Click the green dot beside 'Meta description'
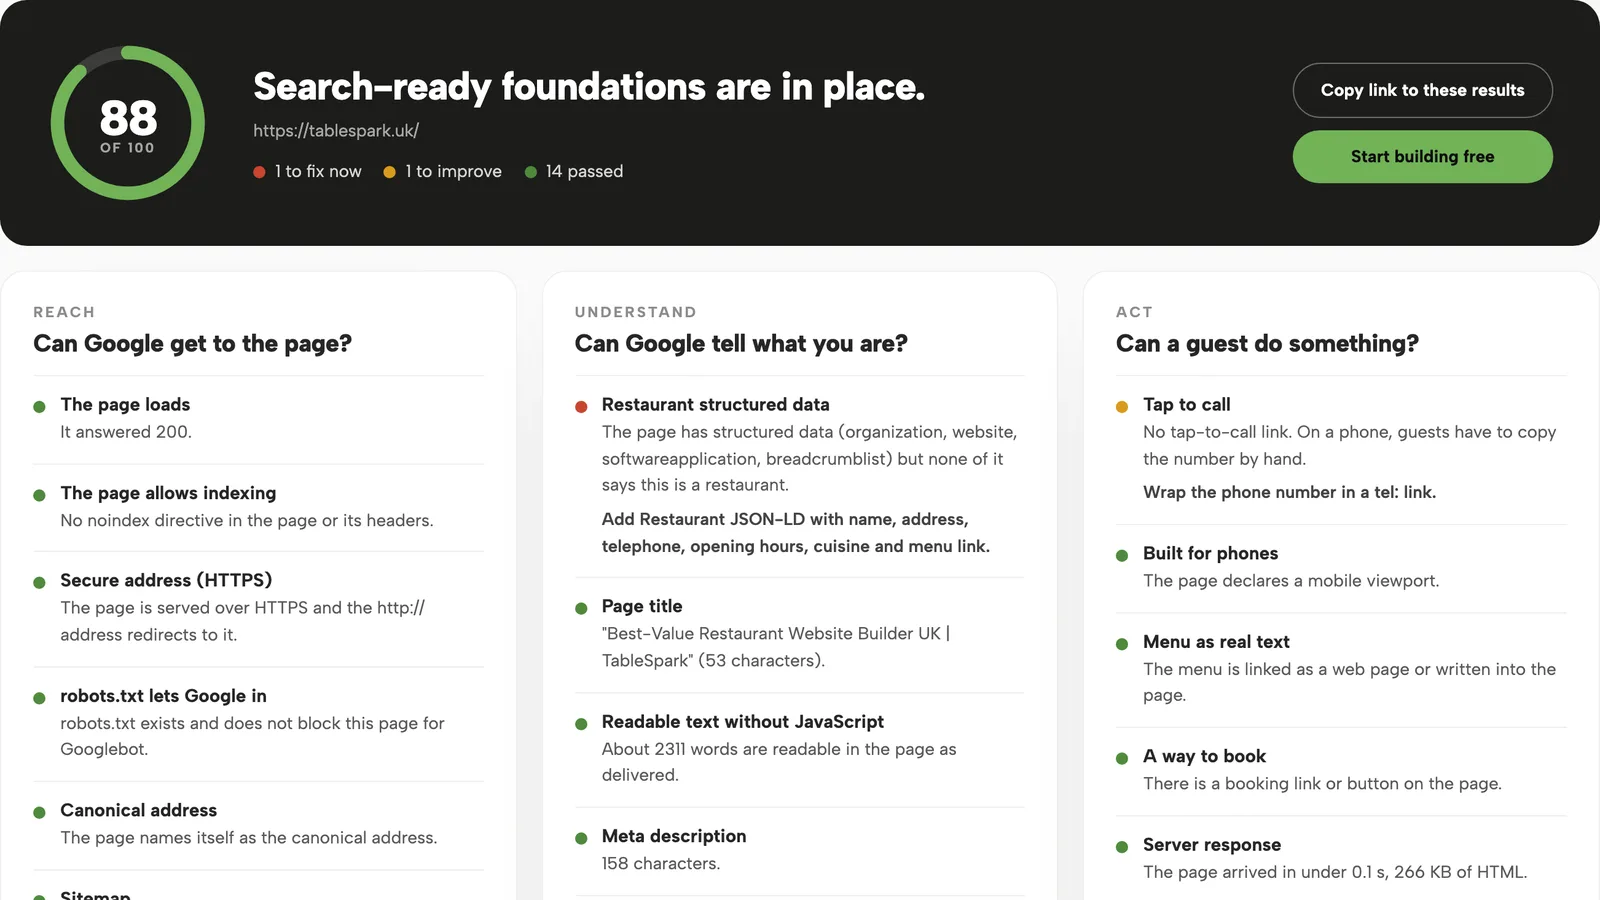 (581, 838)
